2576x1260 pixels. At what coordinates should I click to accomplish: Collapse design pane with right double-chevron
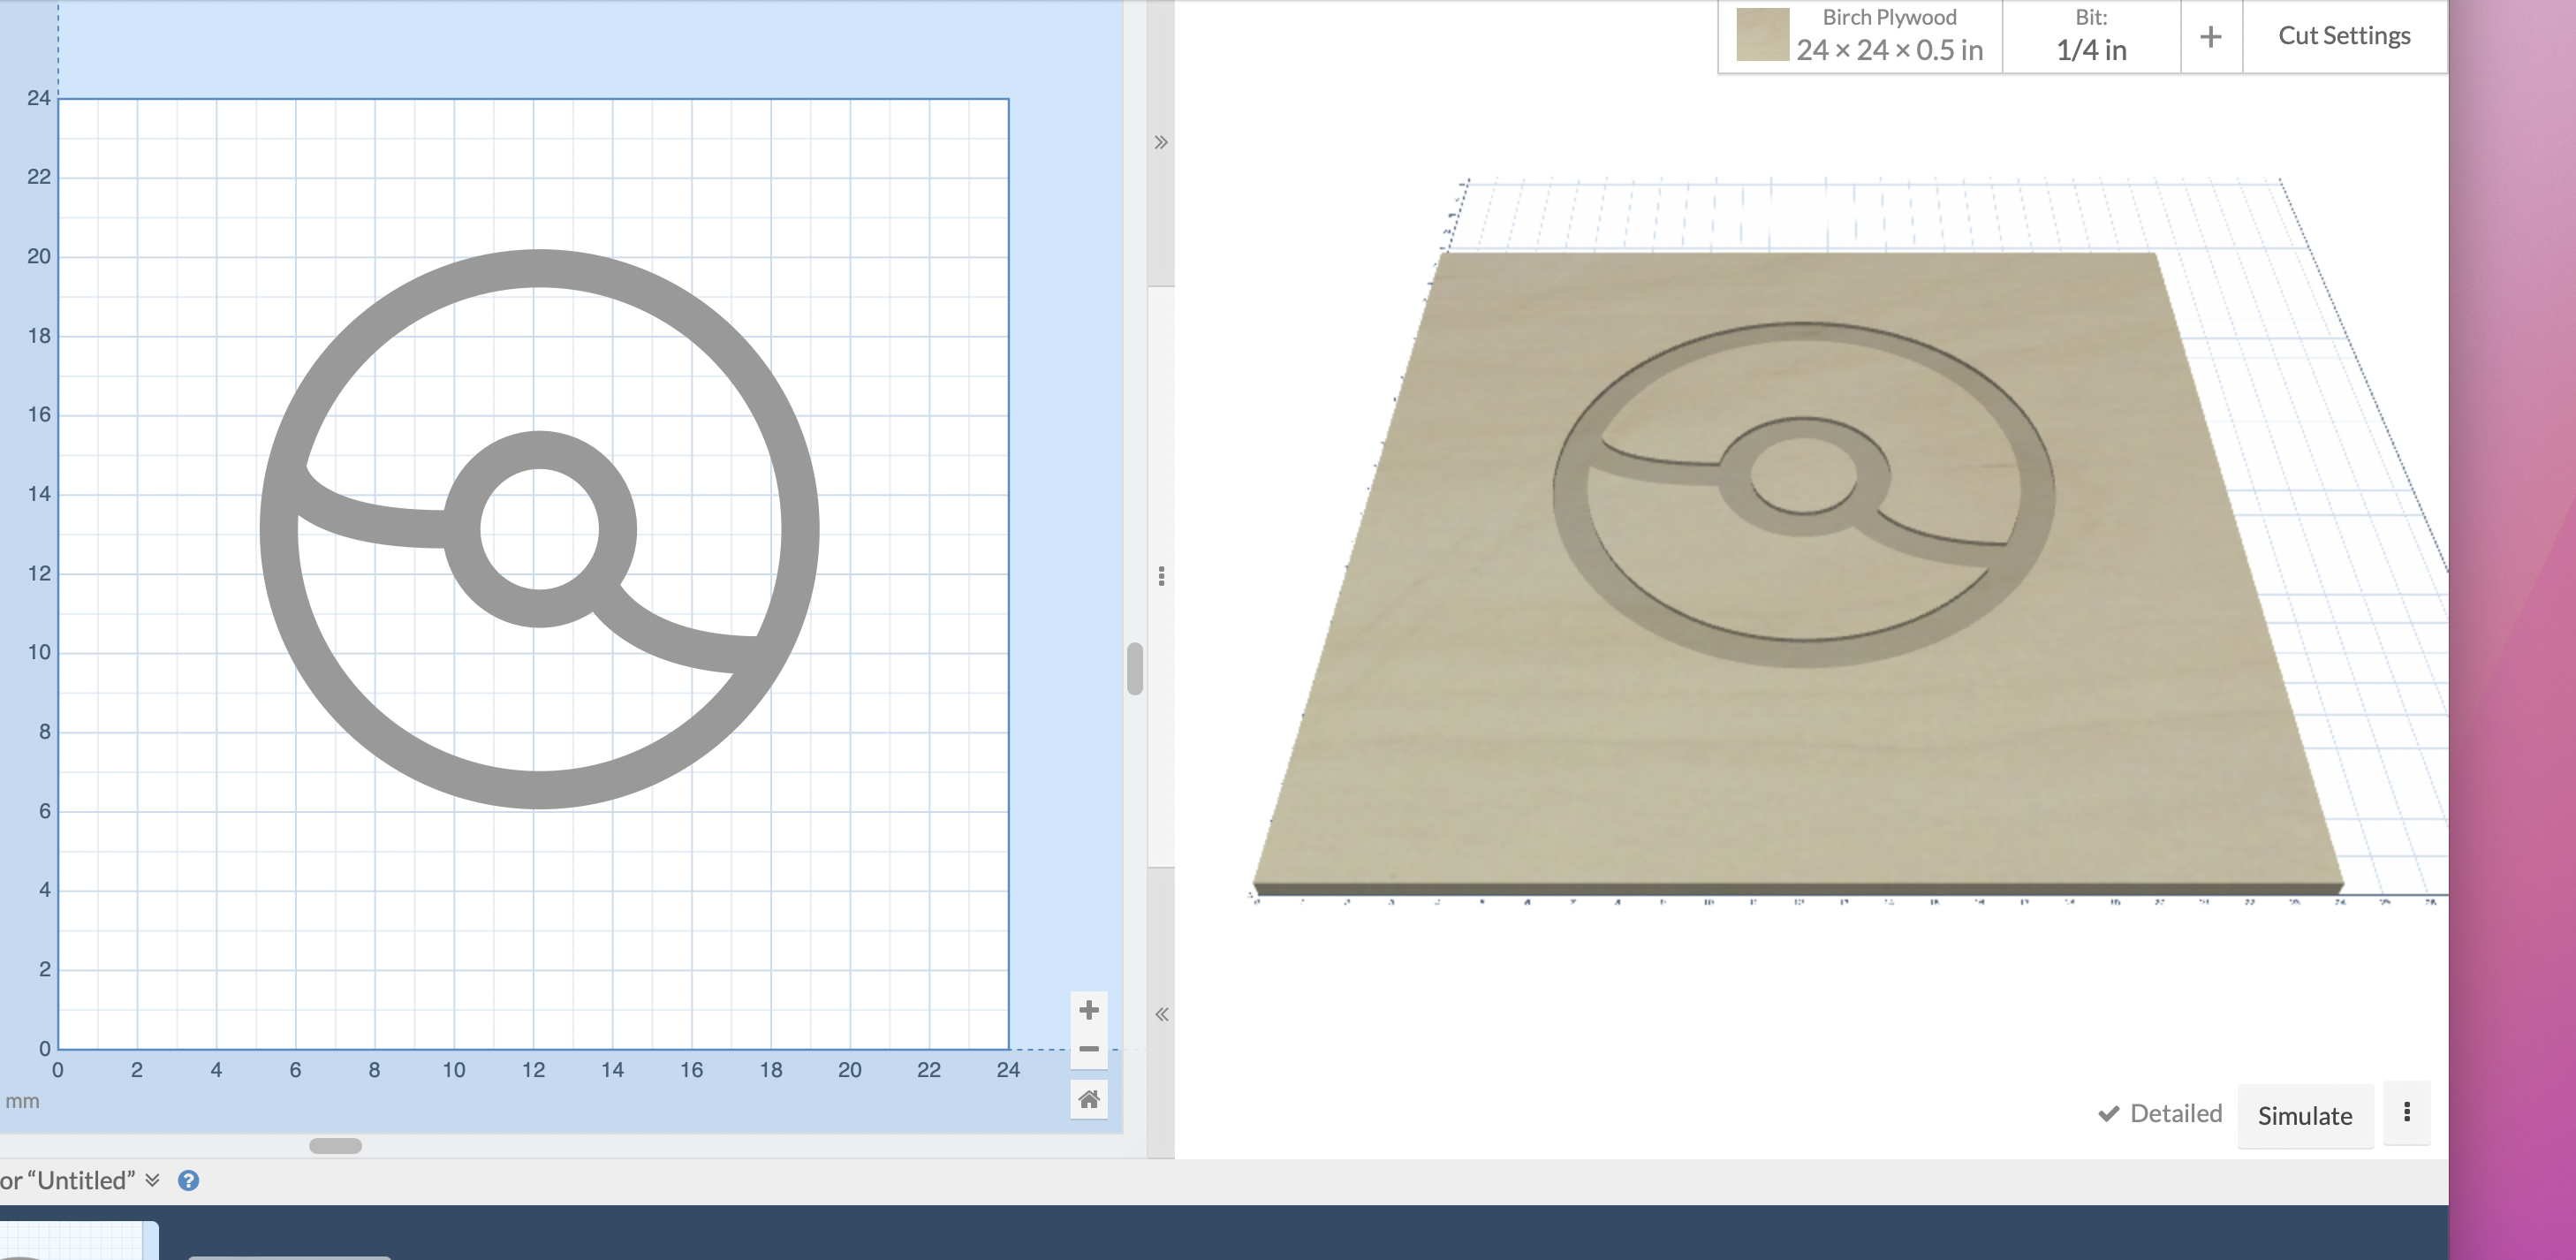[1161, 142]
